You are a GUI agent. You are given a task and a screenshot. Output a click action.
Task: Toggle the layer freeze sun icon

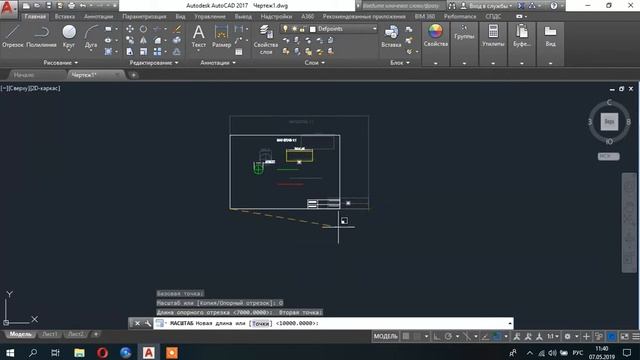click(x=294, y=29)
